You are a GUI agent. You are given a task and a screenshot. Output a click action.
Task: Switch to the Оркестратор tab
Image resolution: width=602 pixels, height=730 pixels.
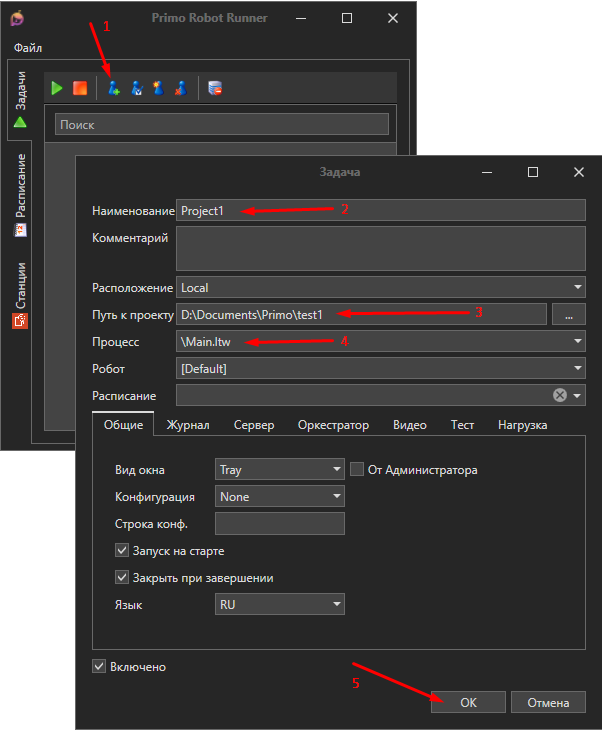click(333, 425)
